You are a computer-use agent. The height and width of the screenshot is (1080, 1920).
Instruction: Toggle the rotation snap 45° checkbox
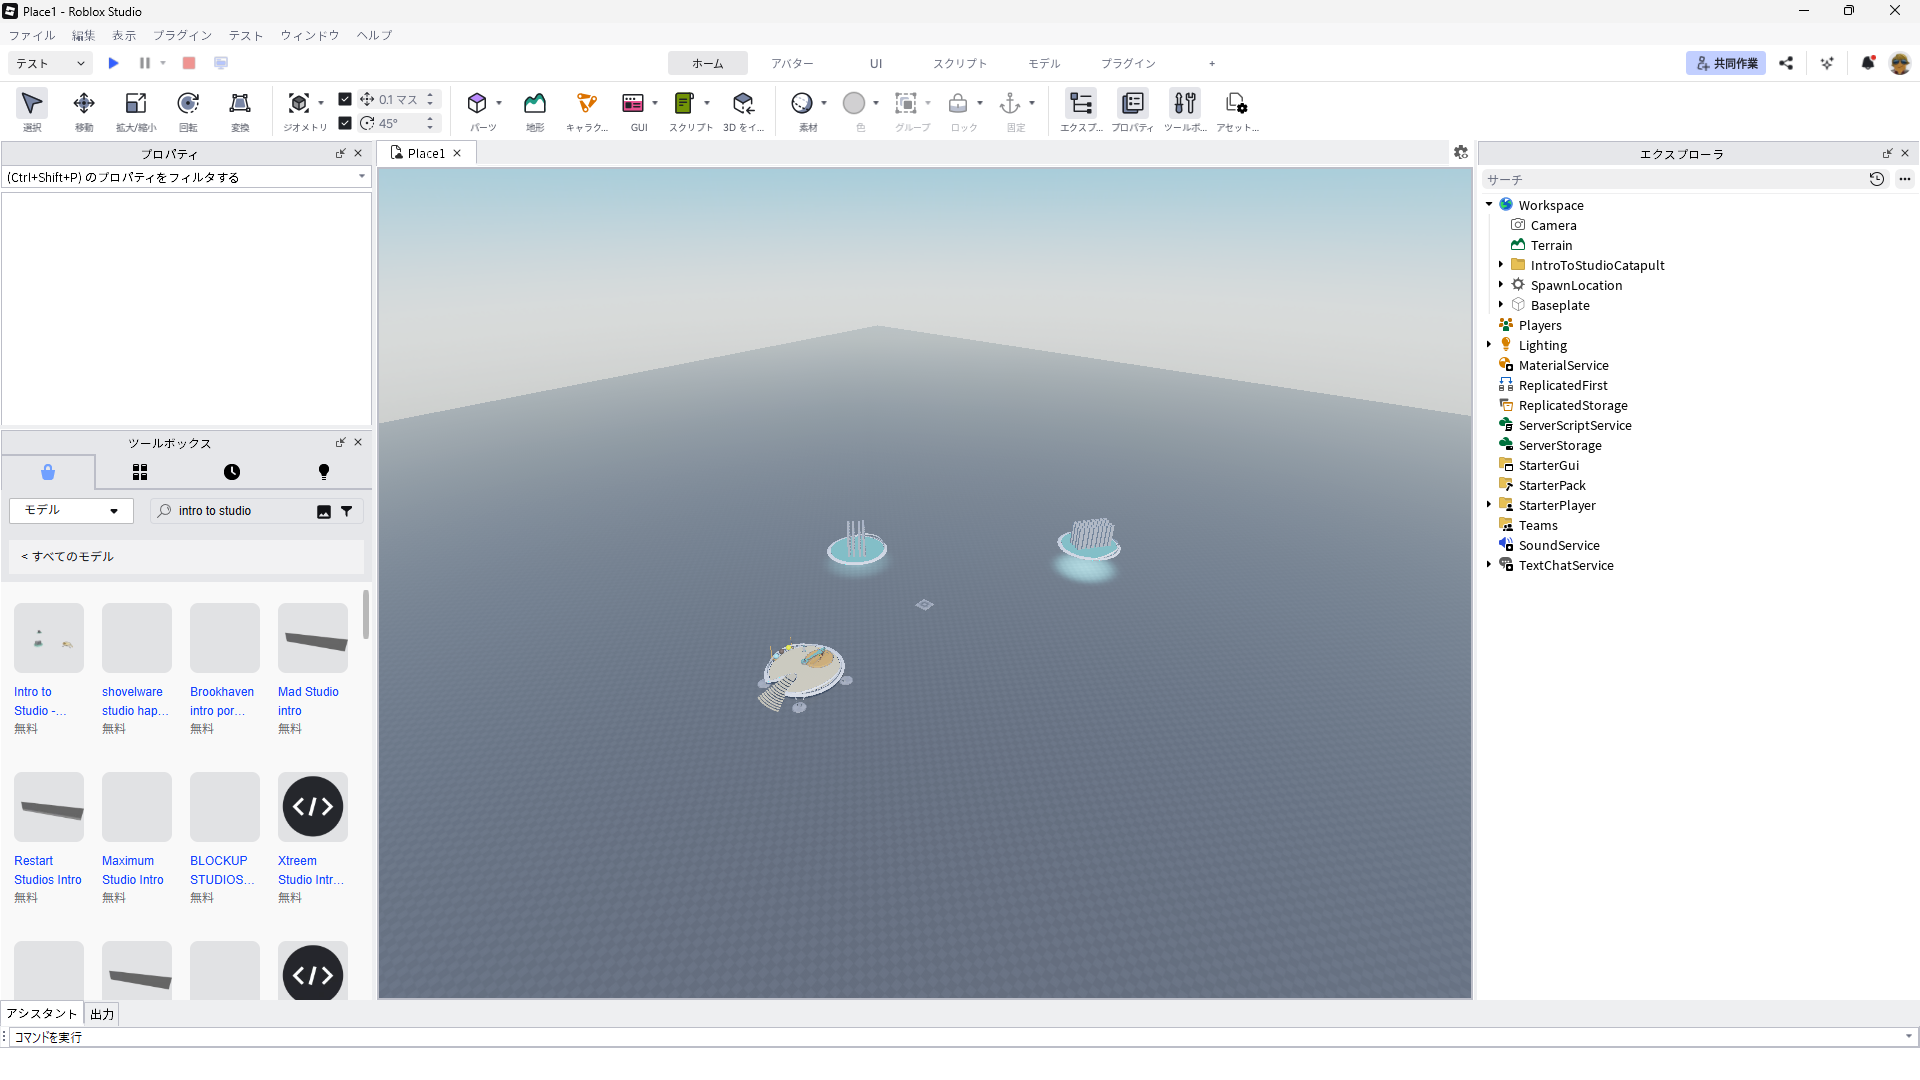(x=345, y=123)
